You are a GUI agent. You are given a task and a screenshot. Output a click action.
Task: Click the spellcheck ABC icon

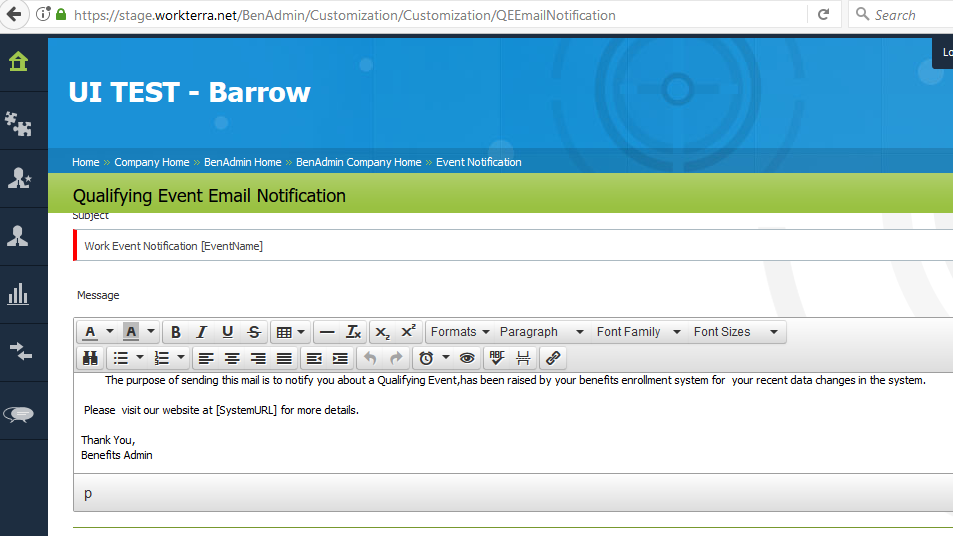click(497, 358)
